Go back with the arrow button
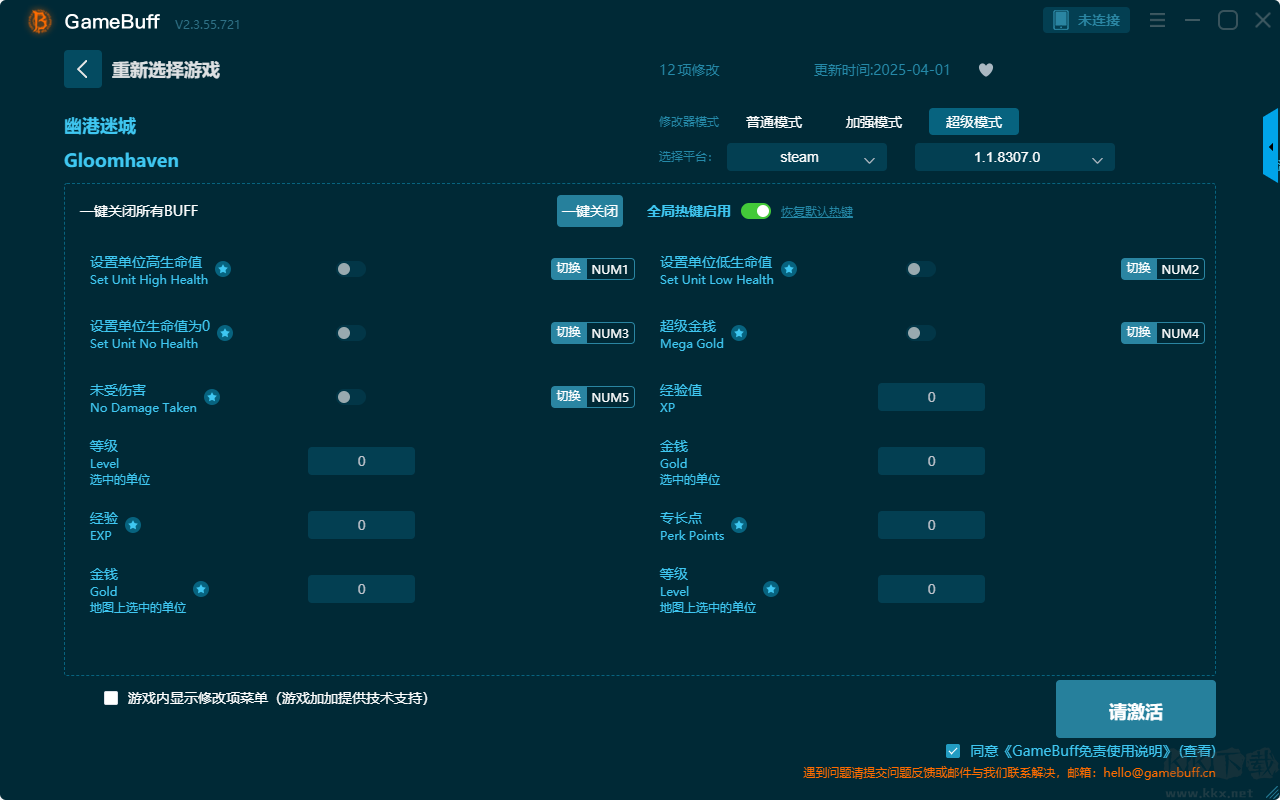The height and width of the screenshot is (800, 1280). click(83, 69)
